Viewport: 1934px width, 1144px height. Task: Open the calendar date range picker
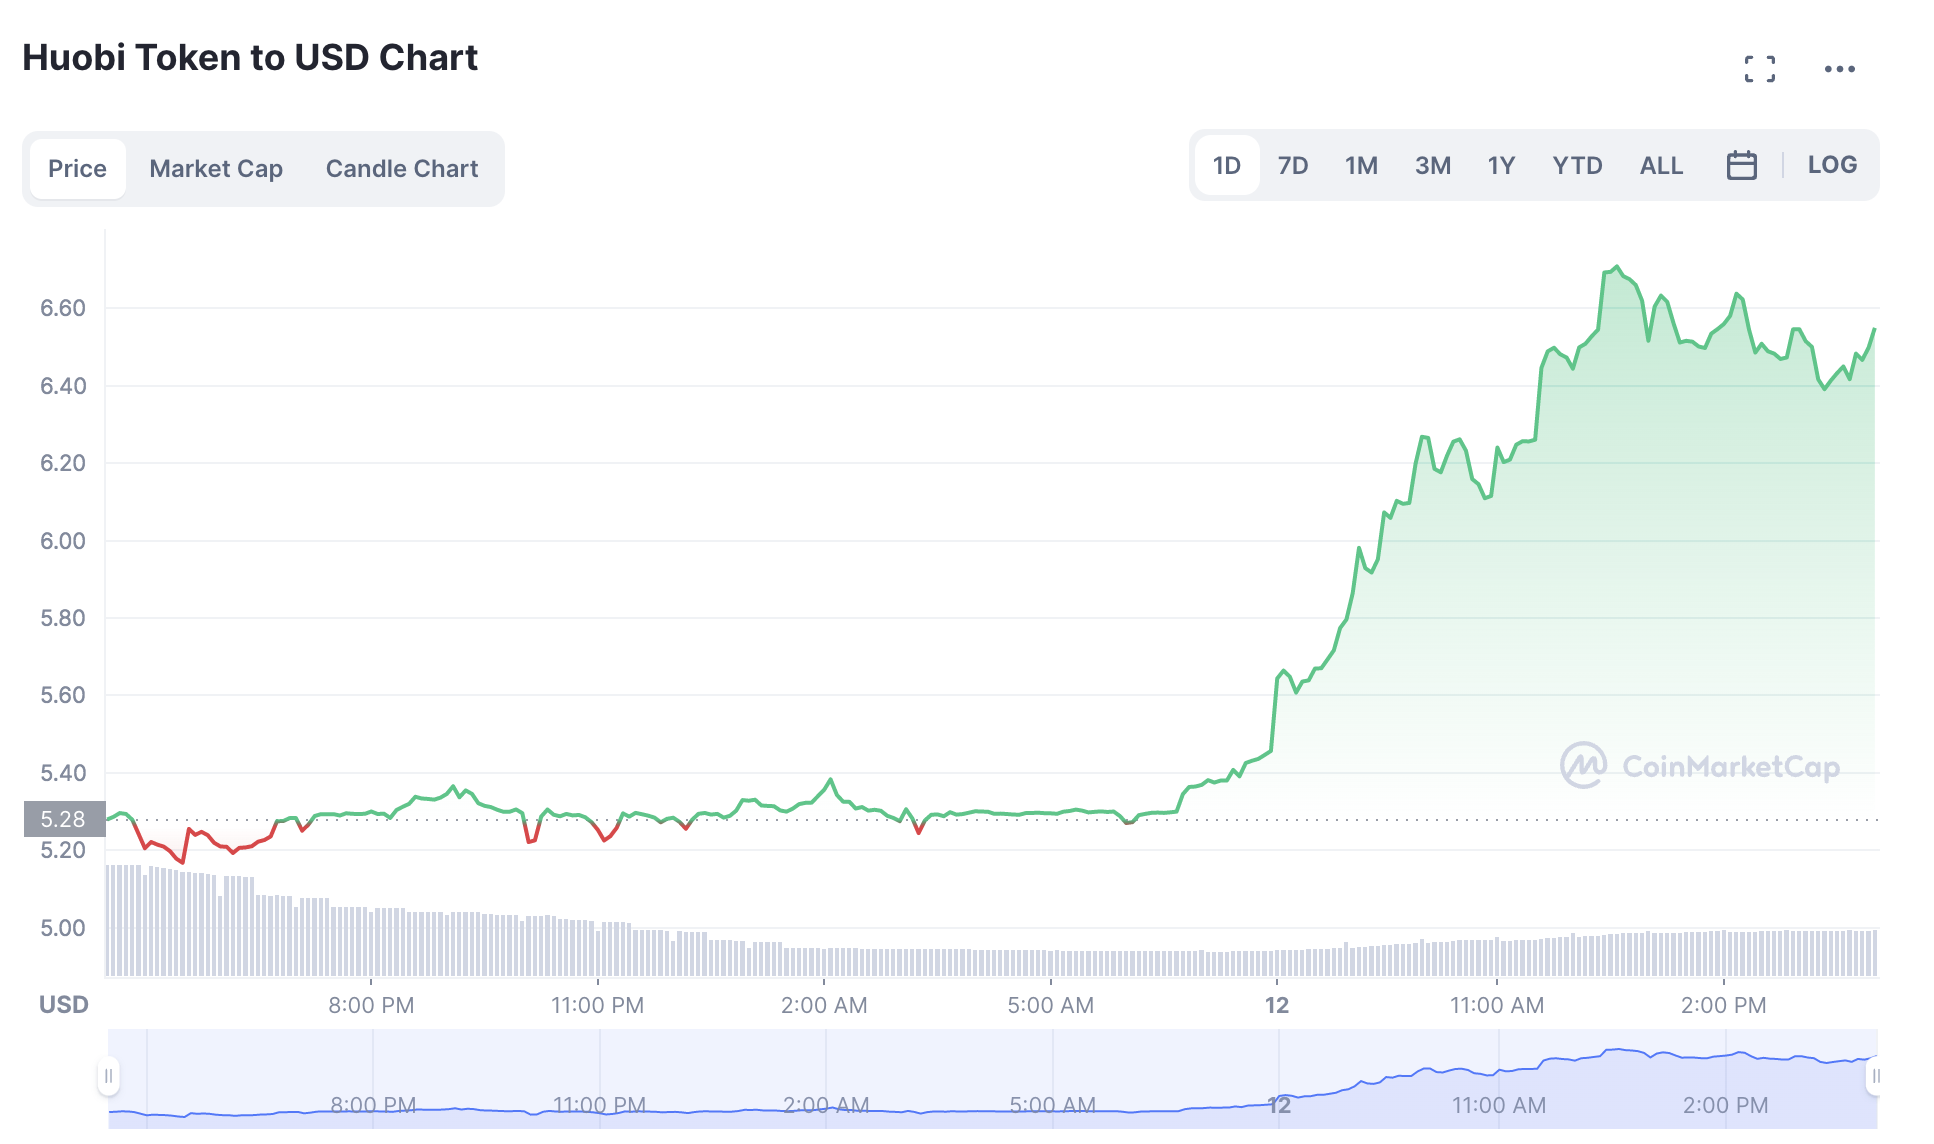click(1741, 165)
